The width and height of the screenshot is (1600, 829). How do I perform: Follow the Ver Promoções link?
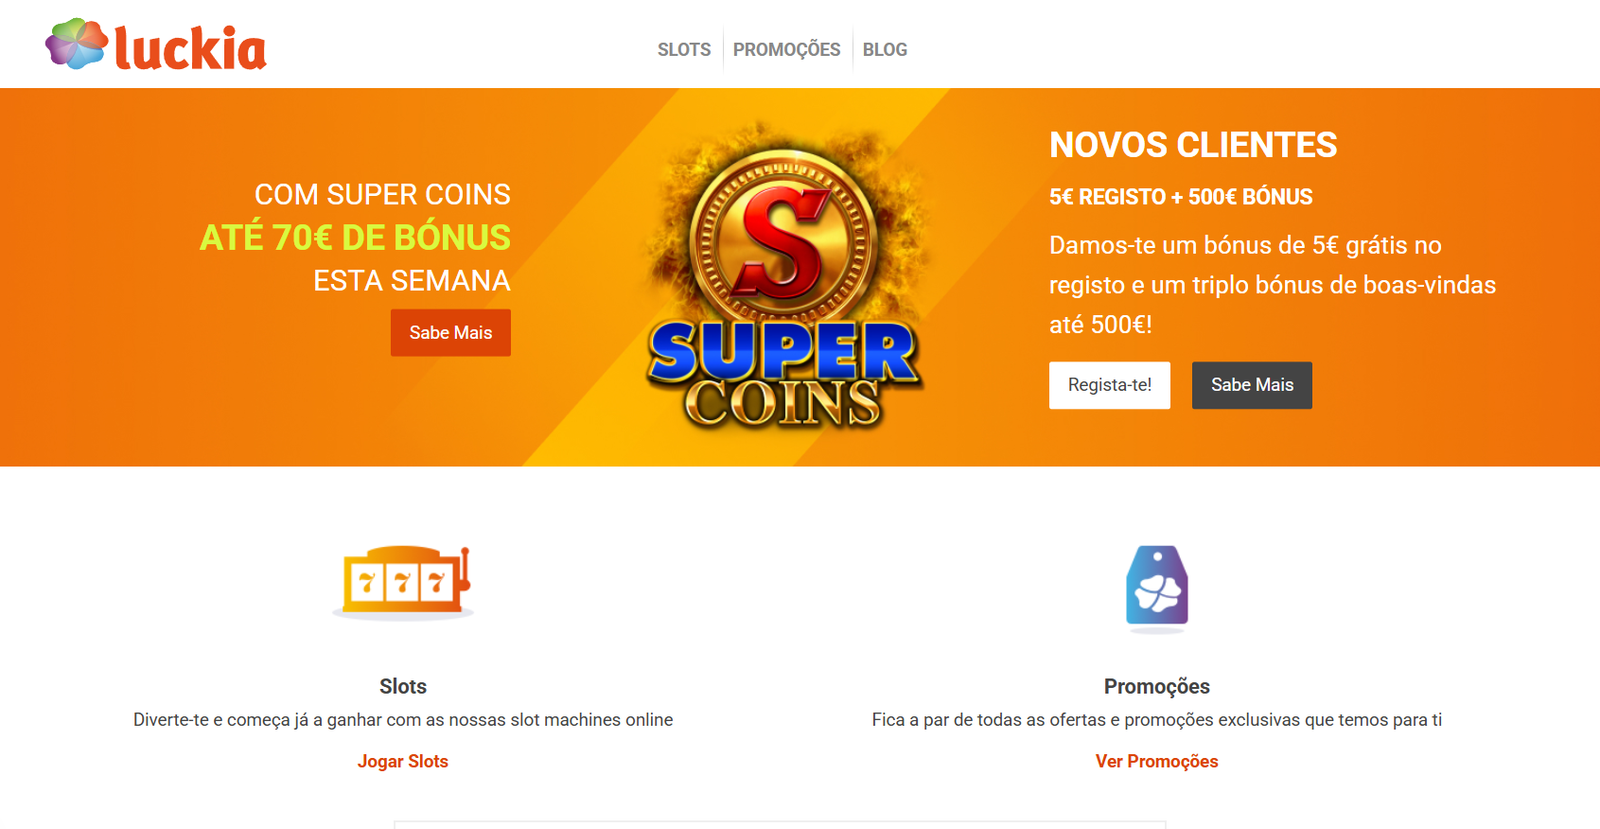pos(1157,762)
